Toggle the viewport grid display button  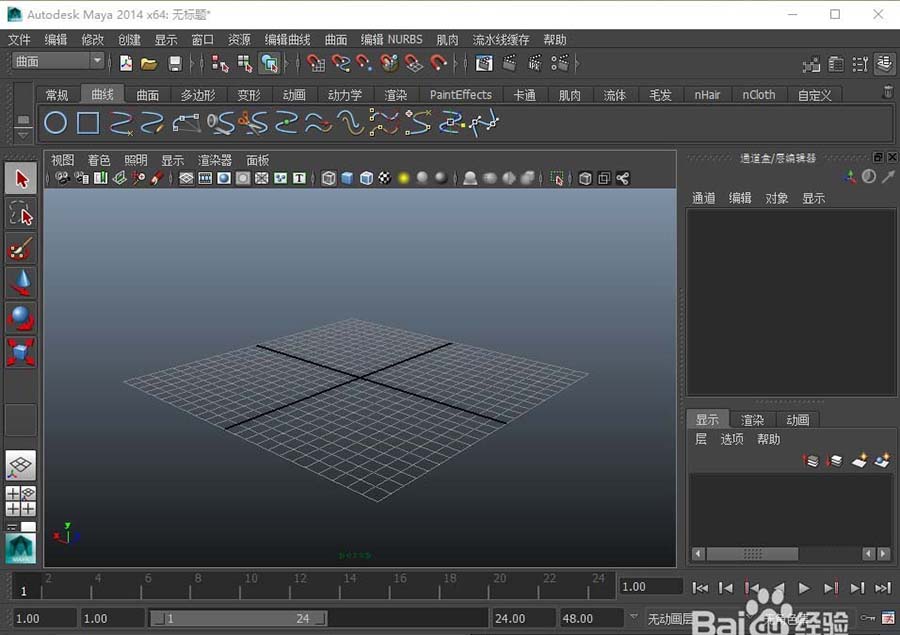(x=186, y=178)
